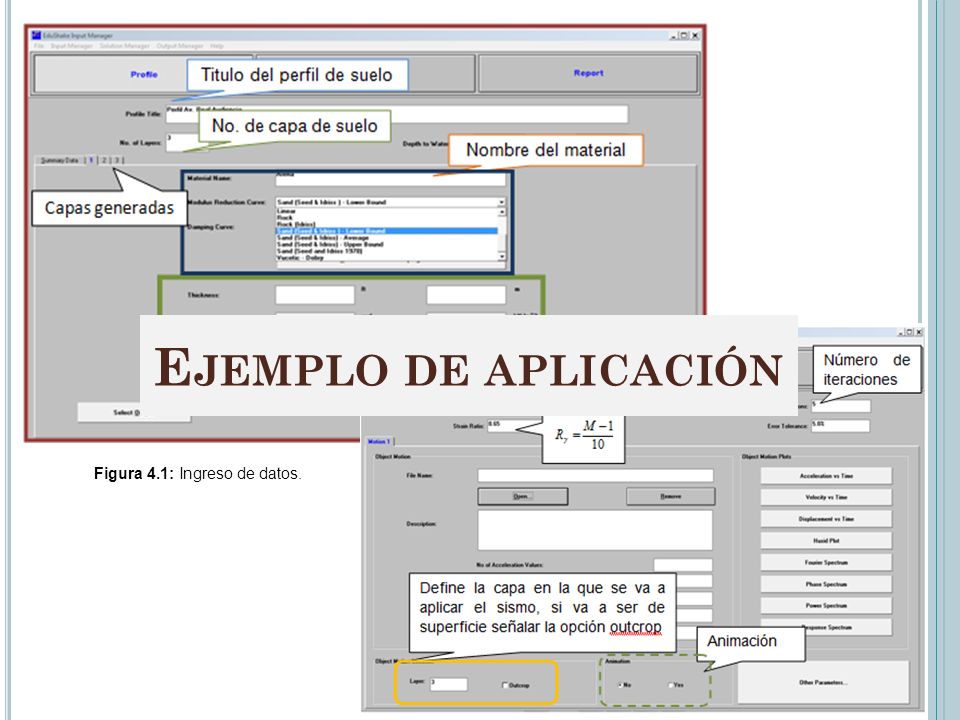Click the Profile button

pyautogui.click(x=144, y=74)
